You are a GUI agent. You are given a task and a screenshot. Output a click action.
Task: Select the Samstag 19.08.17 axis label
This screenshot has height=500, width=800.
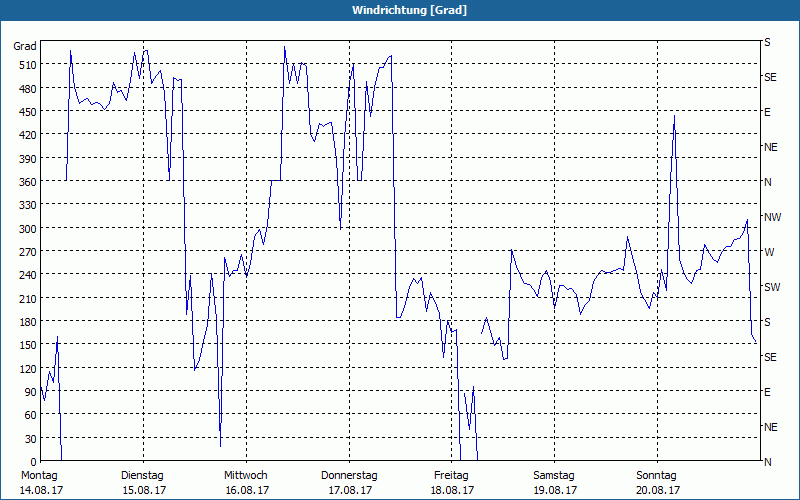555,483
